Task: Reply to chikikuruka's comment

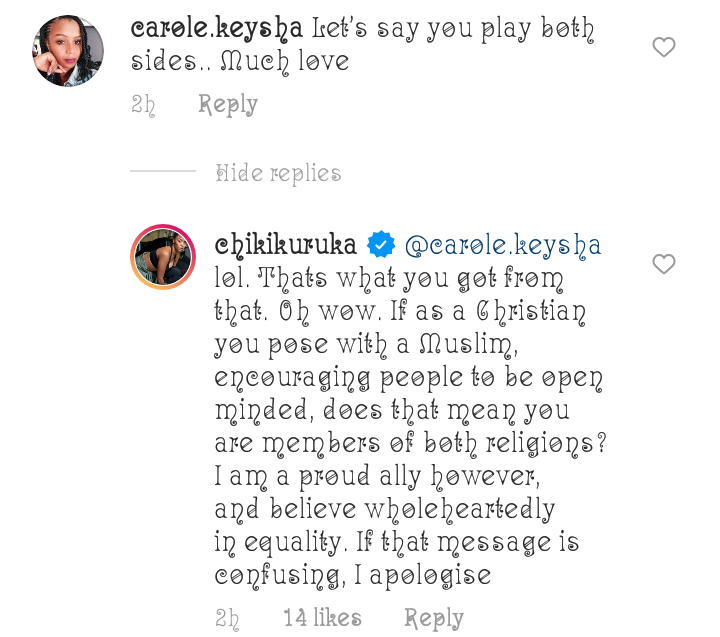Action: pos(433,619)
